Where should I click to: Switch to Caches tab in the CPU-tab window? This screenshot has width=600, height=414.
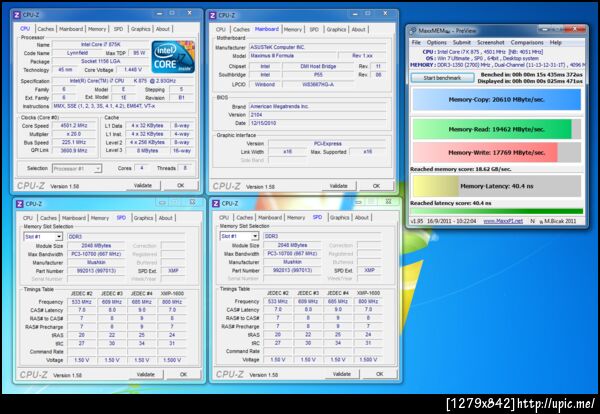point(46,29)
